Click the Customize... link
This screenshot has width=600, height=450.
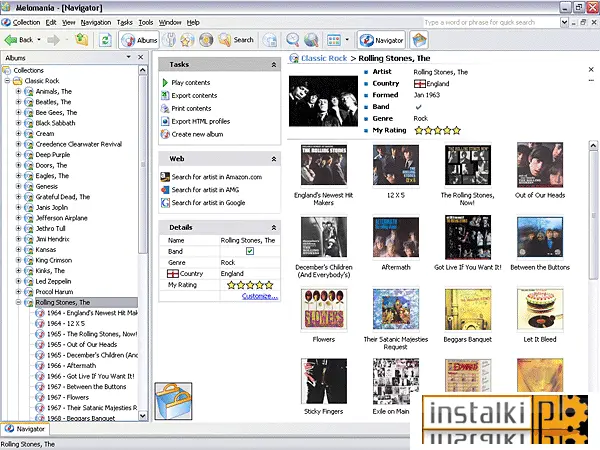point(260,296)
